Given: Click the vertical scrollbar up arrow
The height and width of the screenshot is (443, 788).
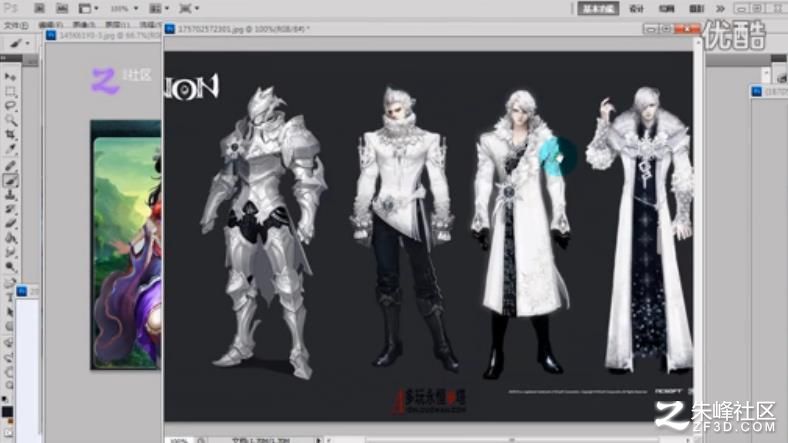Looking at the screenshot, I should pos(698,43).
